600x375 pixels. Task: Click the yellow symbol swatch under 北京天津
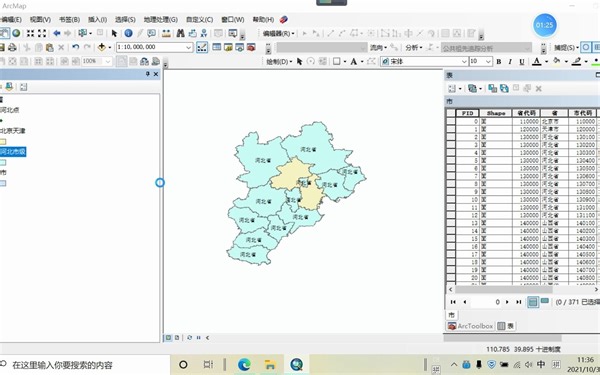coord(3,142)
